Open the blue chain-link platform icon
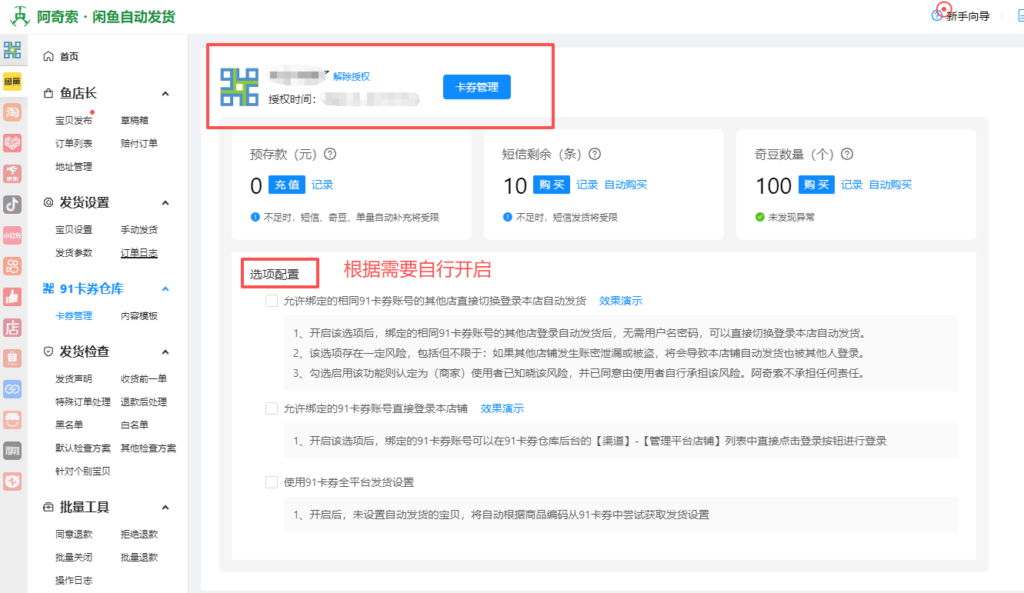The image size is (1024, 593). 12,389
